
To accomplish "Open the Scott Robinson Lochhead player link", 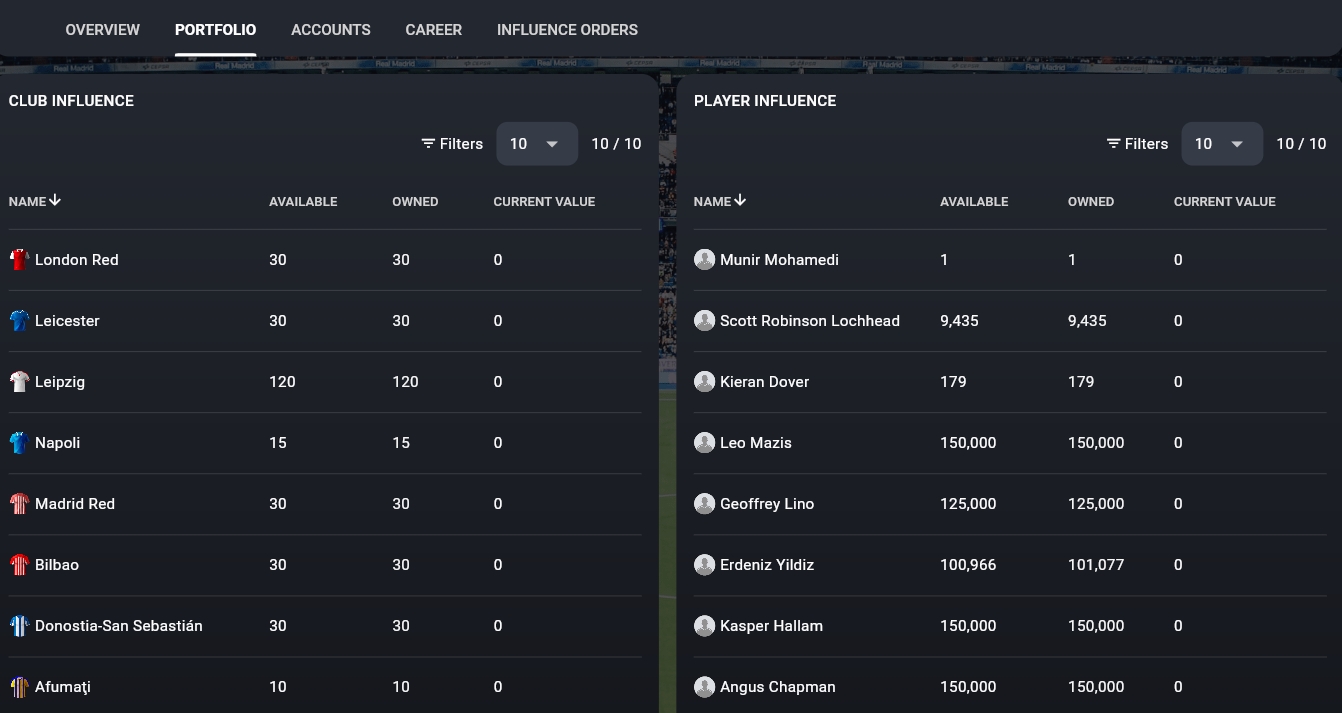I will point(809,321).
